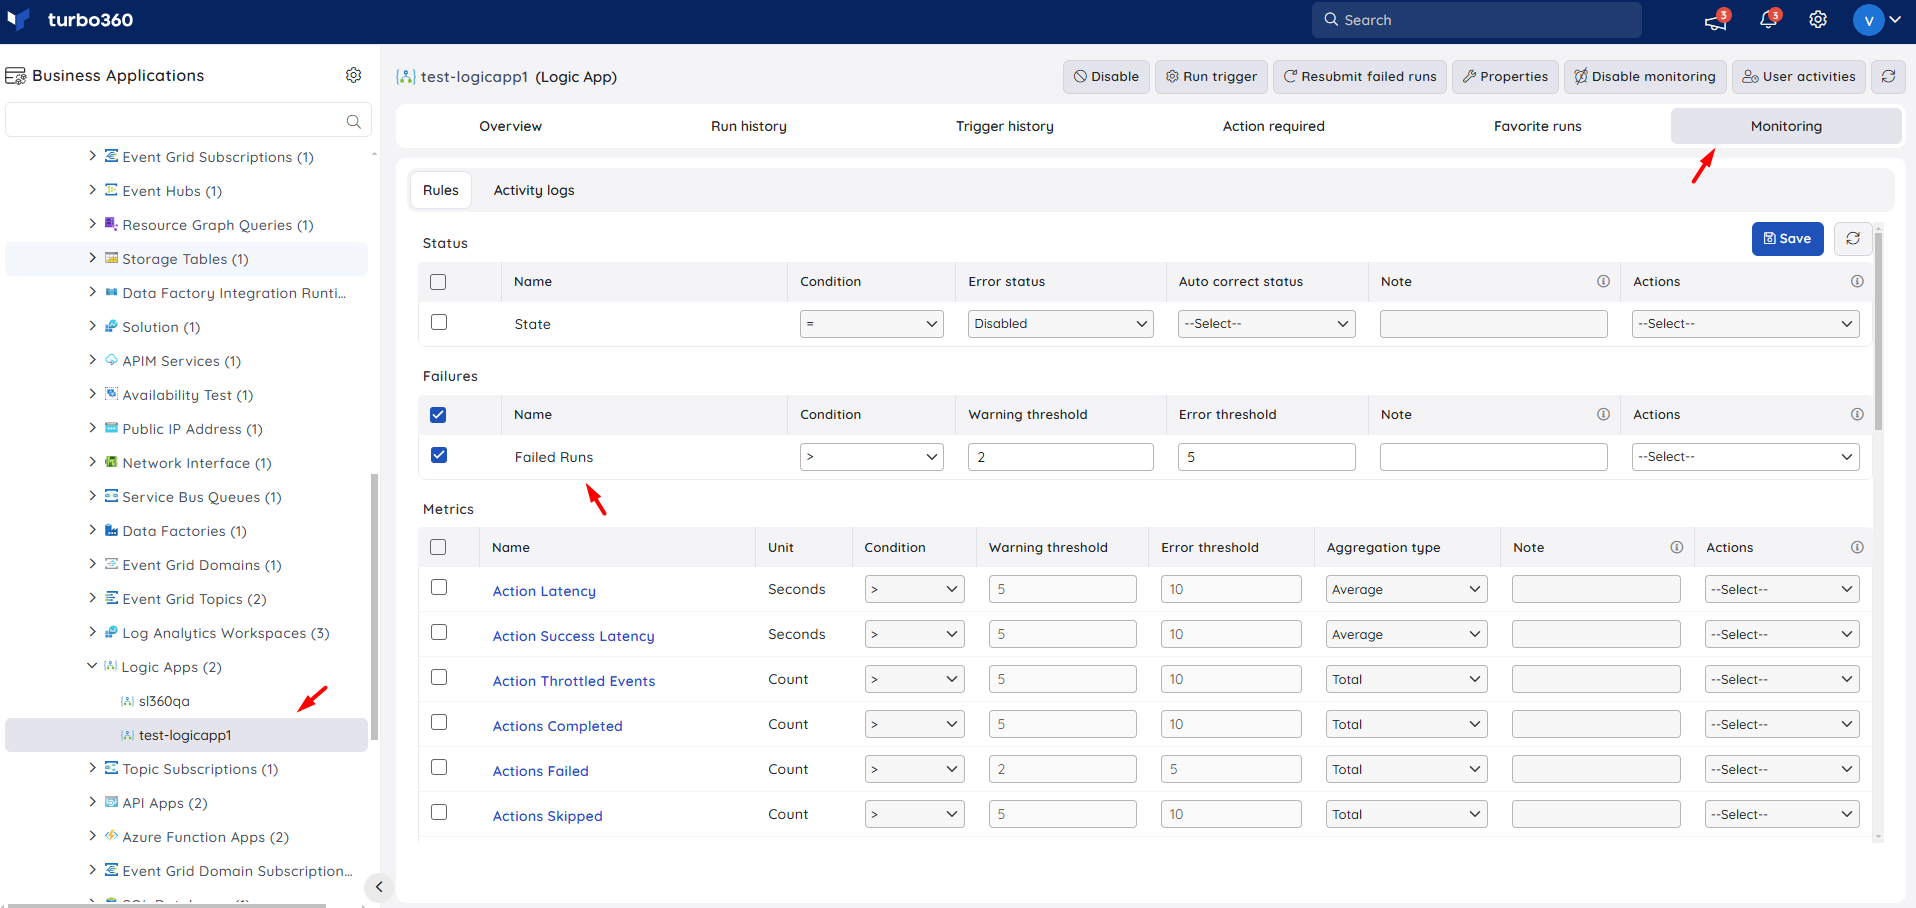This screenshot has width=1916, height=908.
Task: Click the Business Applications icon
Action: coord(16,76)
